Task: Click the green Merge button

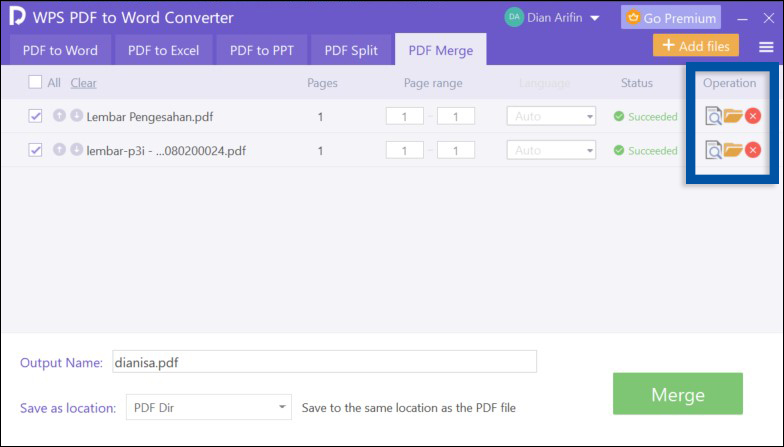Action: coord(677,394)
